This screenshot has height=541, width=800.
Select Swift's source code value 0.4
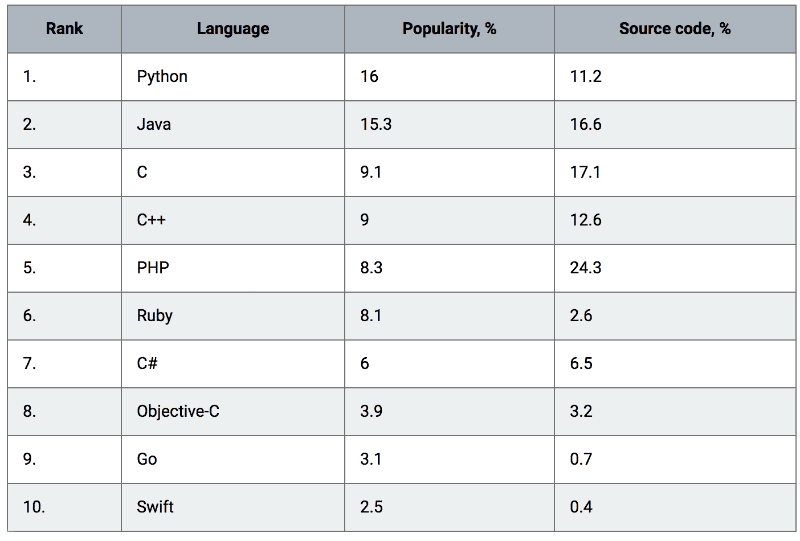[581, 507]
